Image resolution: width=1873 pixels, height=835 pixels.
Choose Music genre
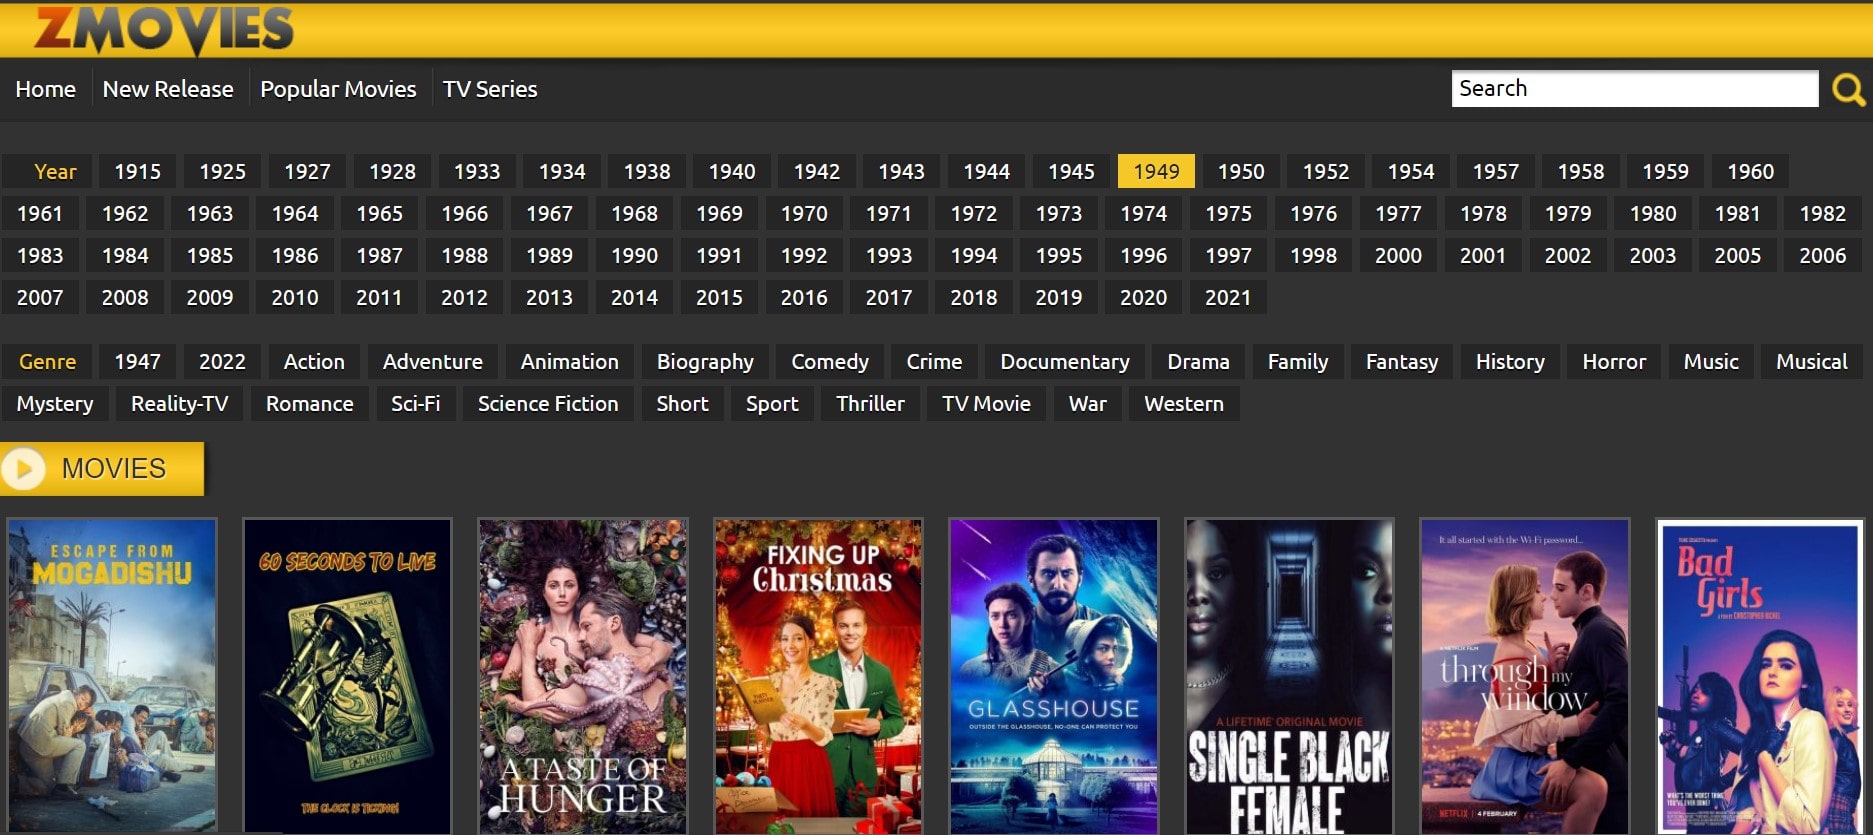pos(1711,361)
